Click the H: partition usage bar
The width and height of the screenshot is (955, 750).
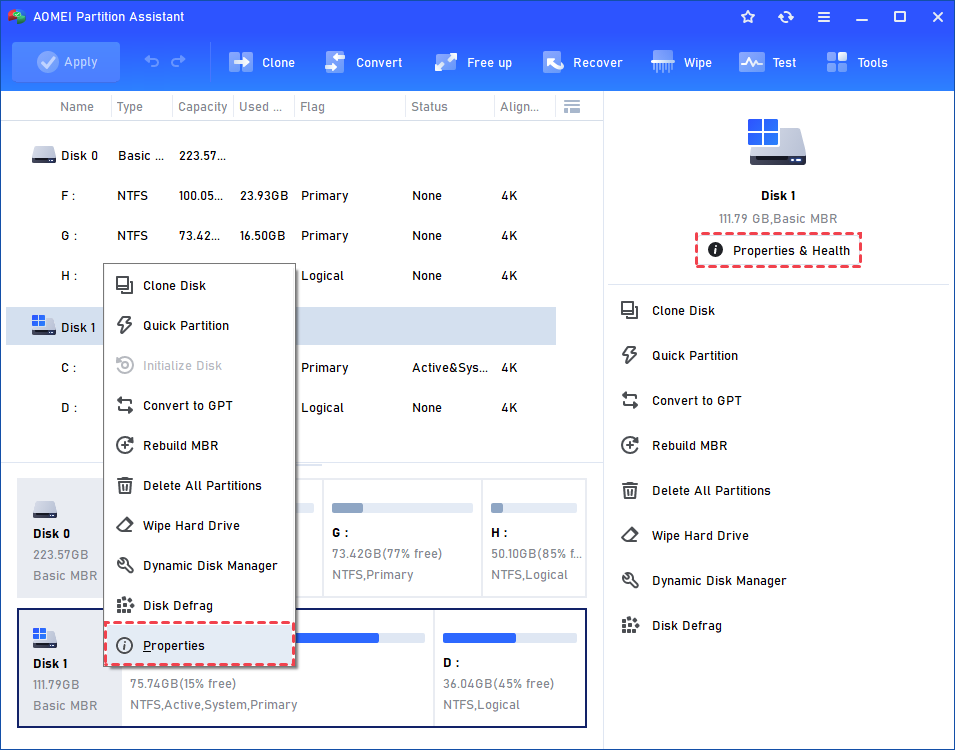pos(534,508)
